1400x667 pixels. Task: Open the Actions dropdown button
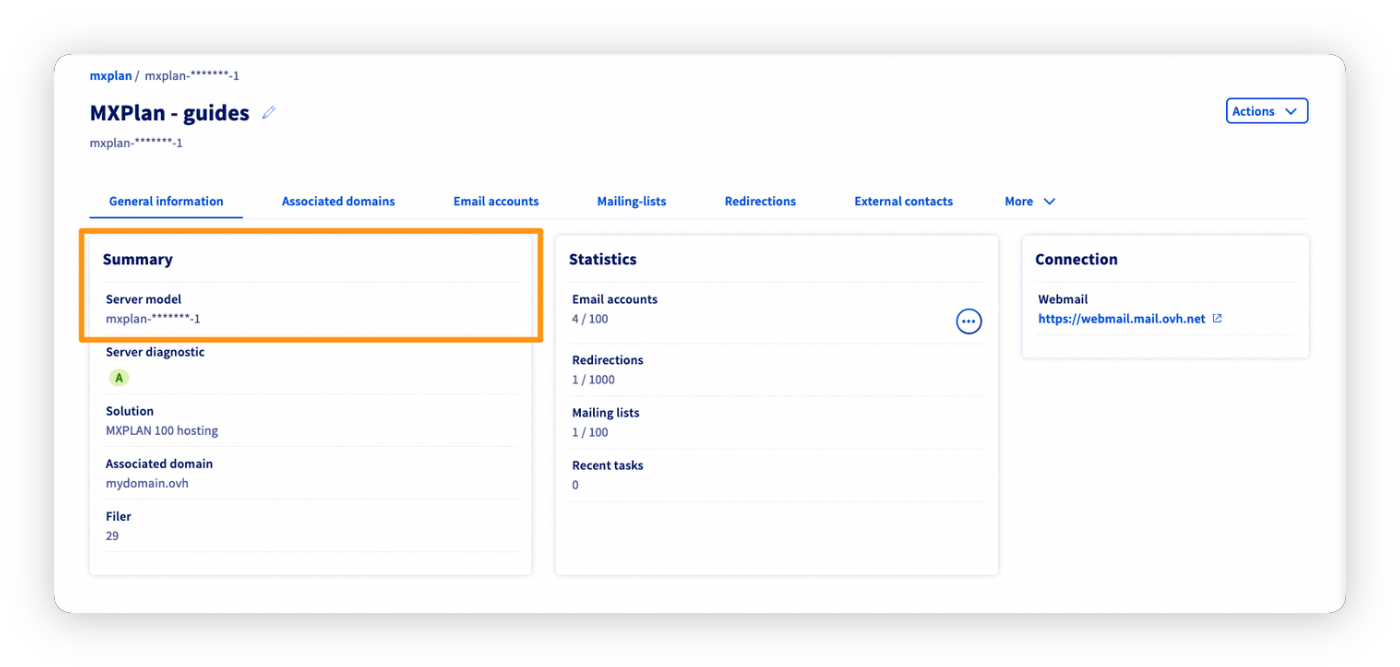pyautogui.click(x=1266, y=111)
